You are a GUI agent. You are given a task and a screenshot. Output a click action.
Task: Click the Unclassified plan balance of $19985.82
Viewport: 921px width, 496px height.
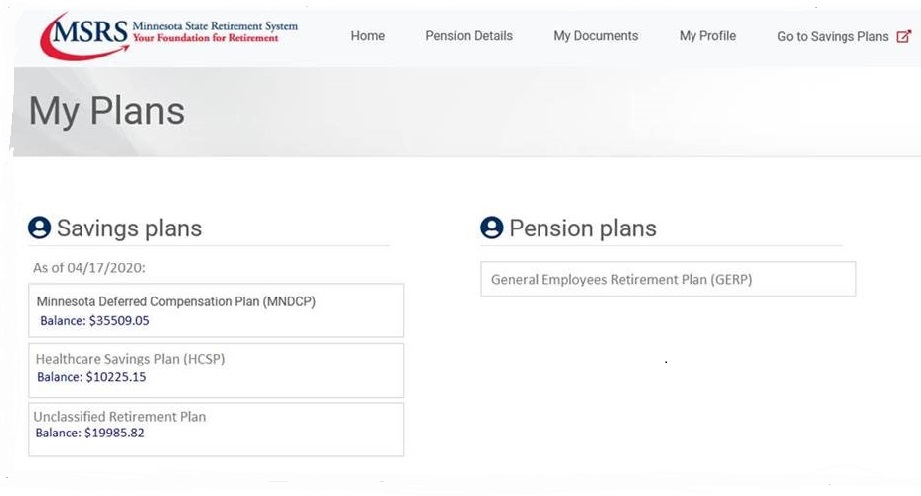click(90, 433)
